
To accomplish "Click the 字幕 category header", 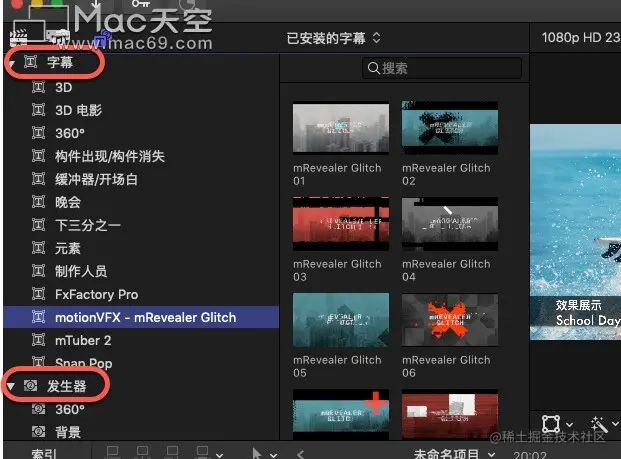I will (59, 62).
